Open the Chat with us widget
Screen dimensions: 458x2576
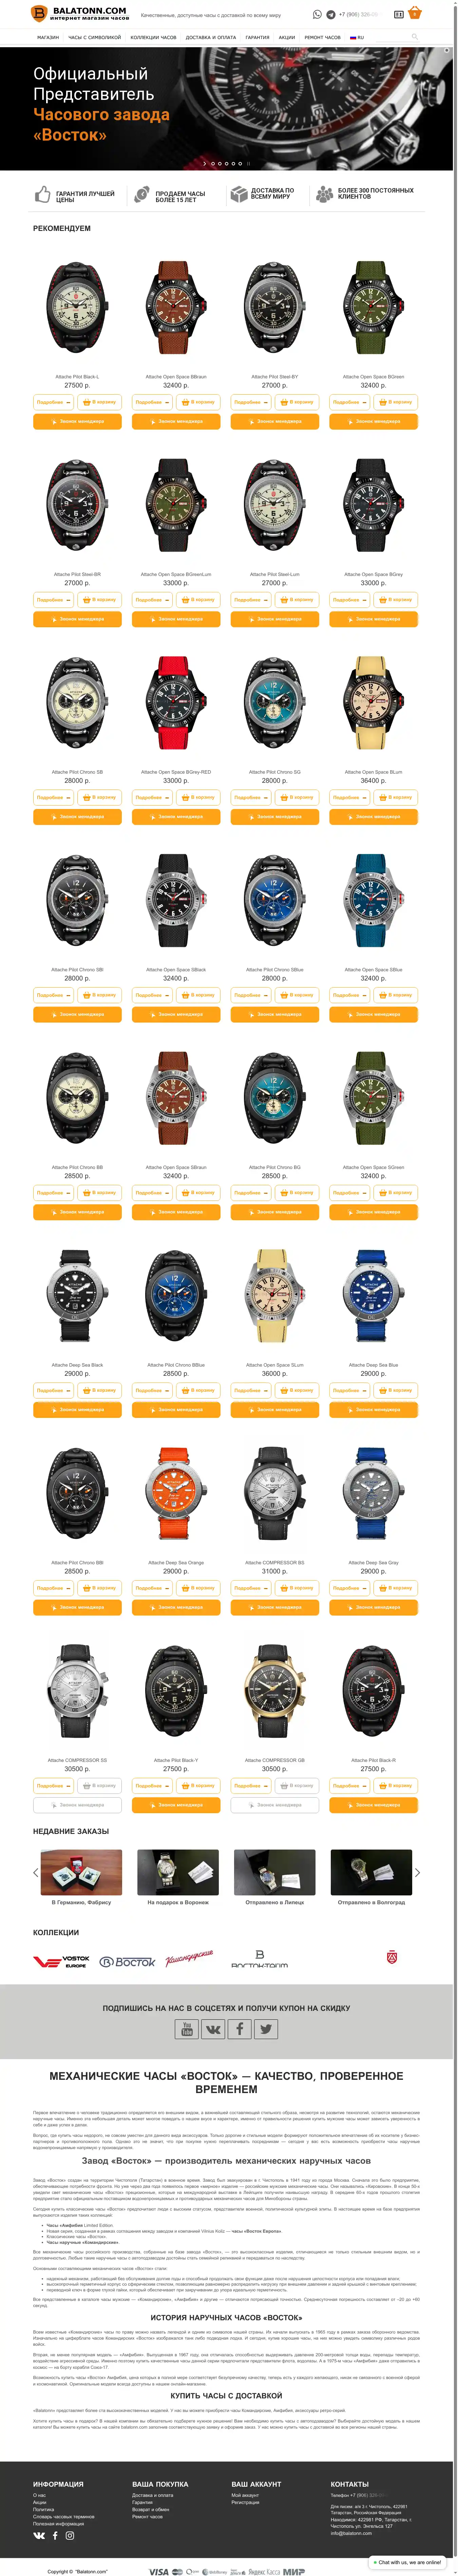point(407,2562)
